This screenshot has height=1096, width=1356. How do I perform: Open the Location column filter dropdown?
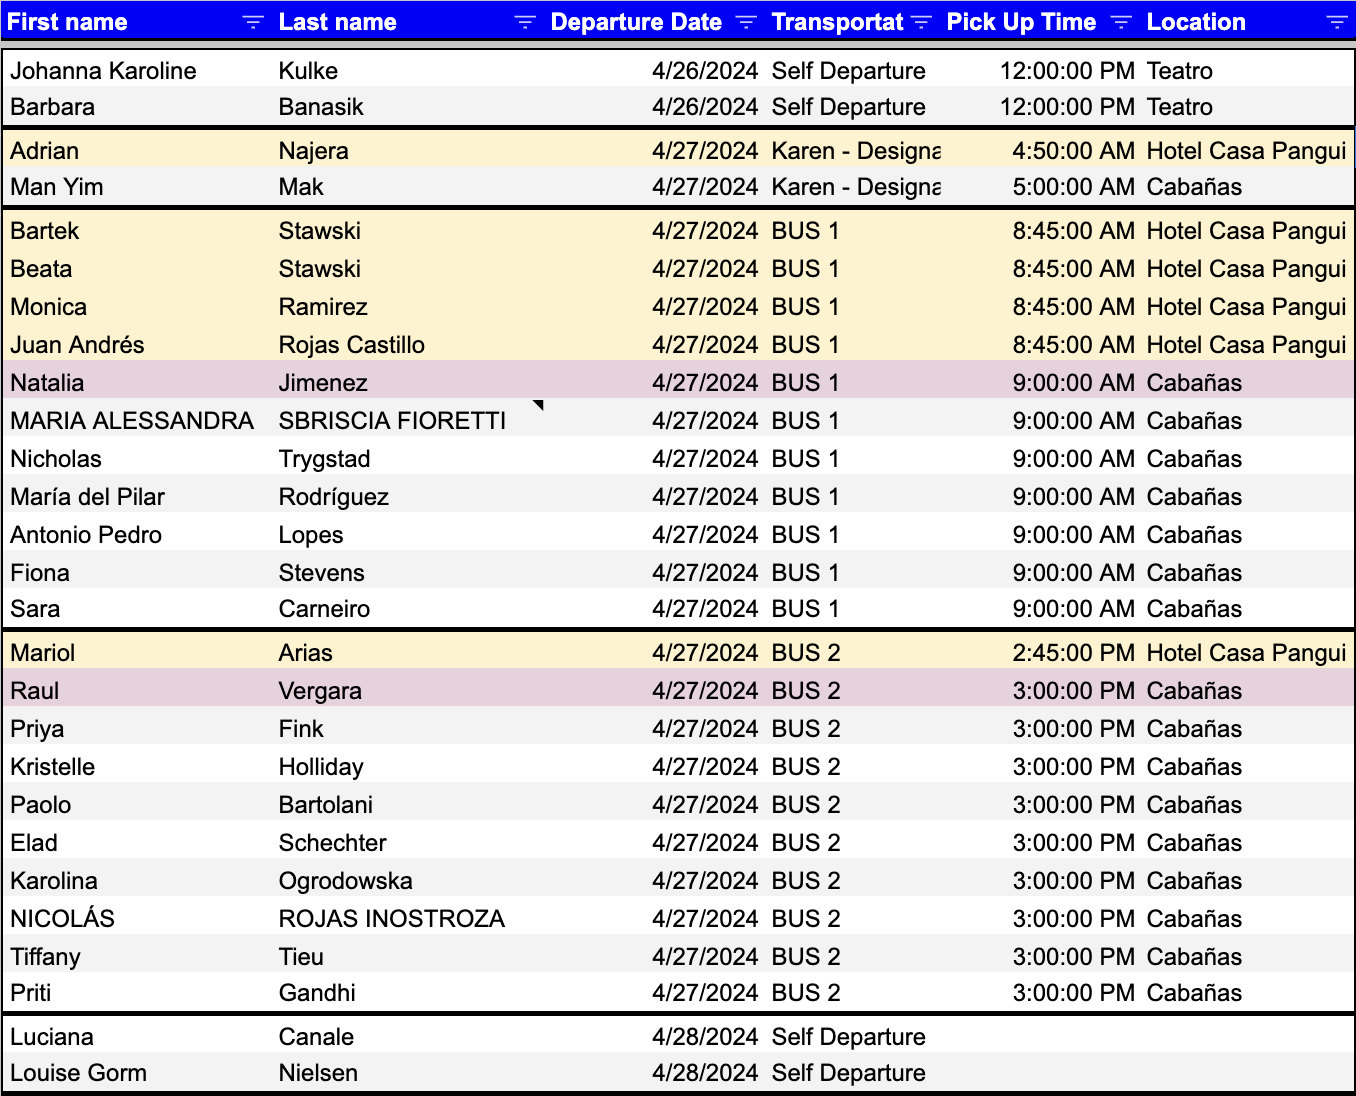pyautogui.click(x=1336, y=23)
